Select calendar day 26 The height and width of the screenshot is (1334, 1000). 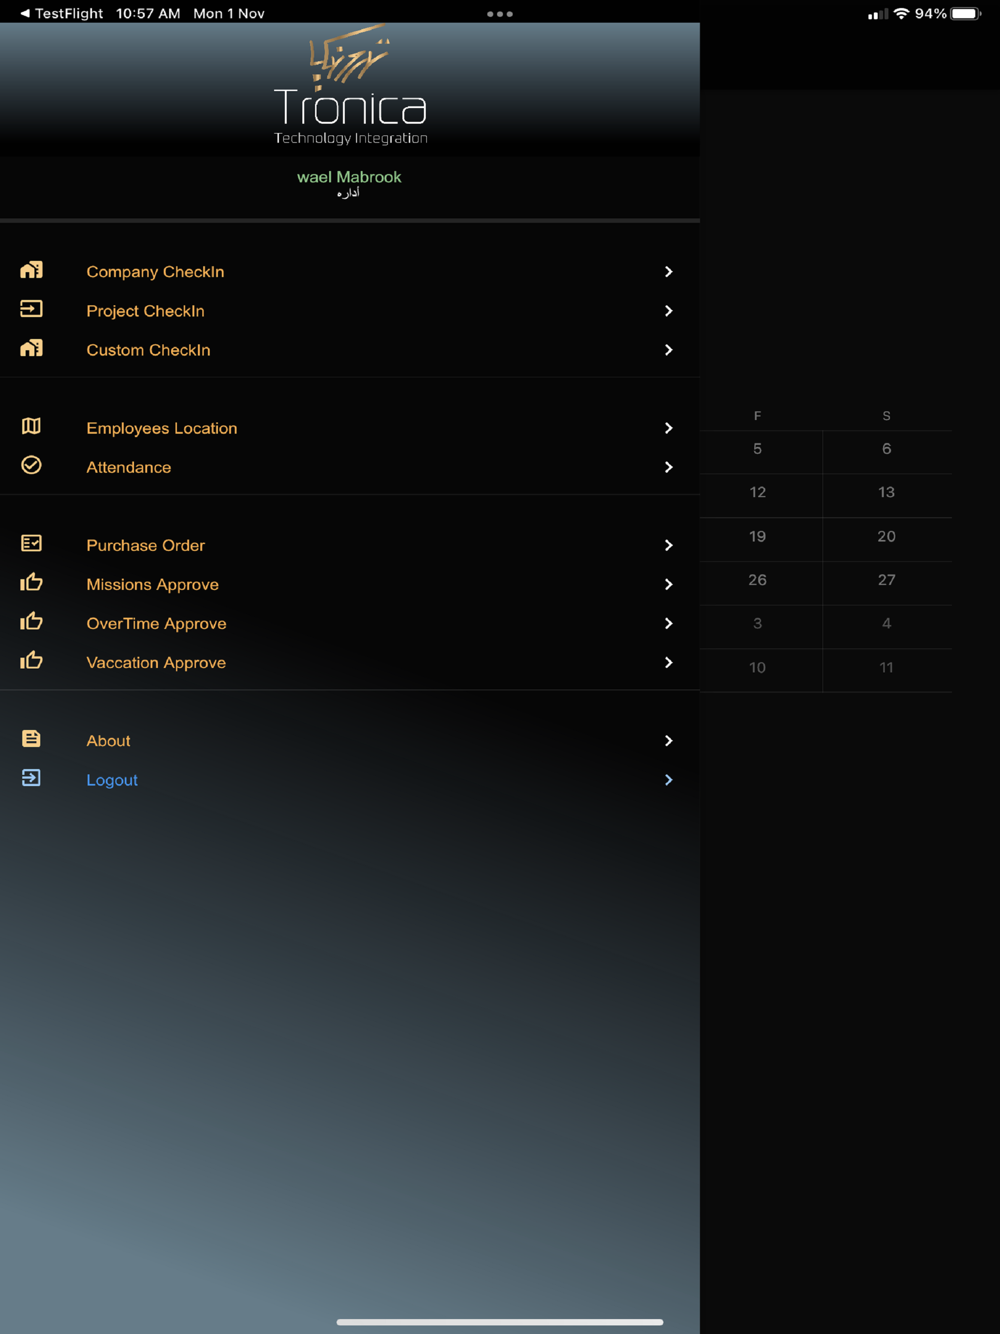(x=758, y=580)
